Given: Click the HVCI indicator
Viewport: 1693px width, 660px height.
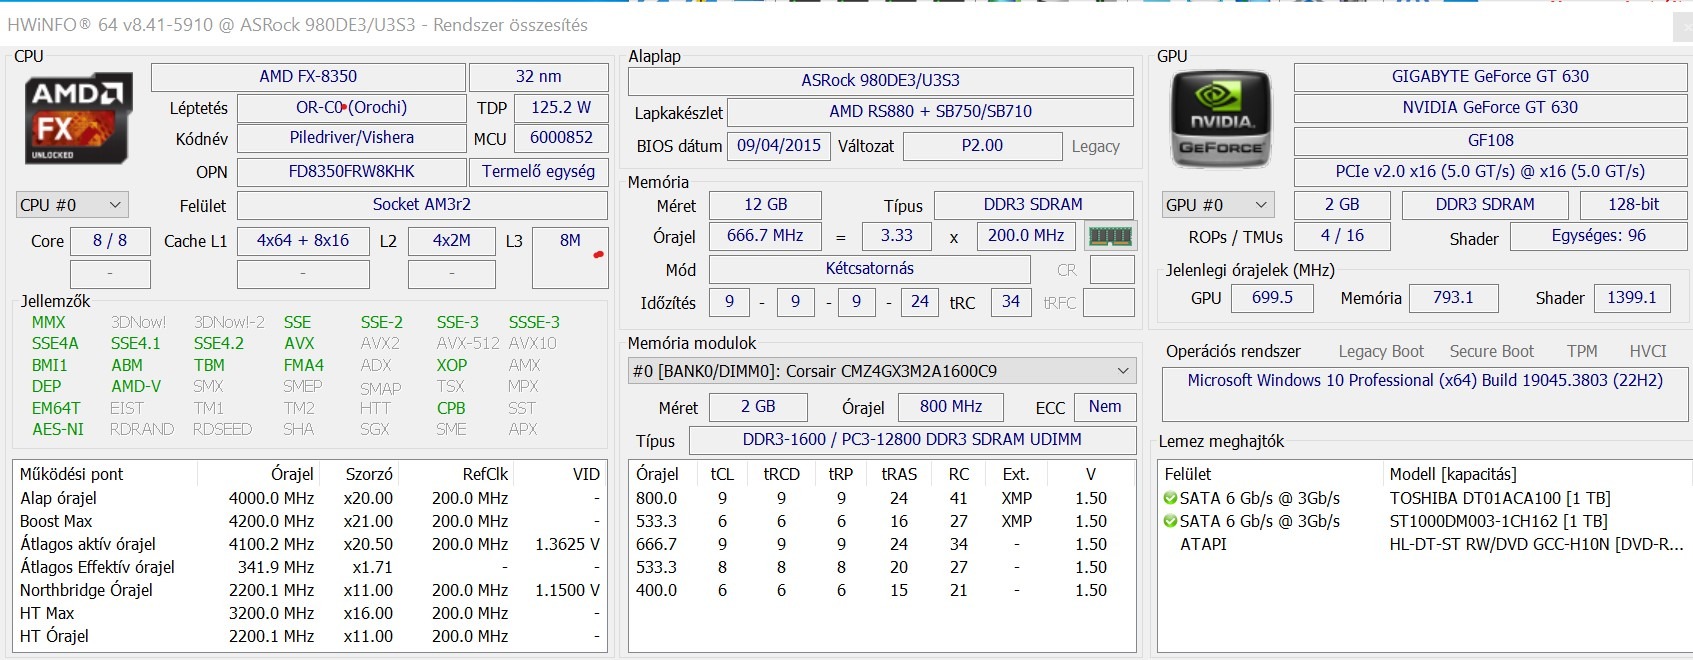Looking at the screenshot, I should tap(1648, 351).
